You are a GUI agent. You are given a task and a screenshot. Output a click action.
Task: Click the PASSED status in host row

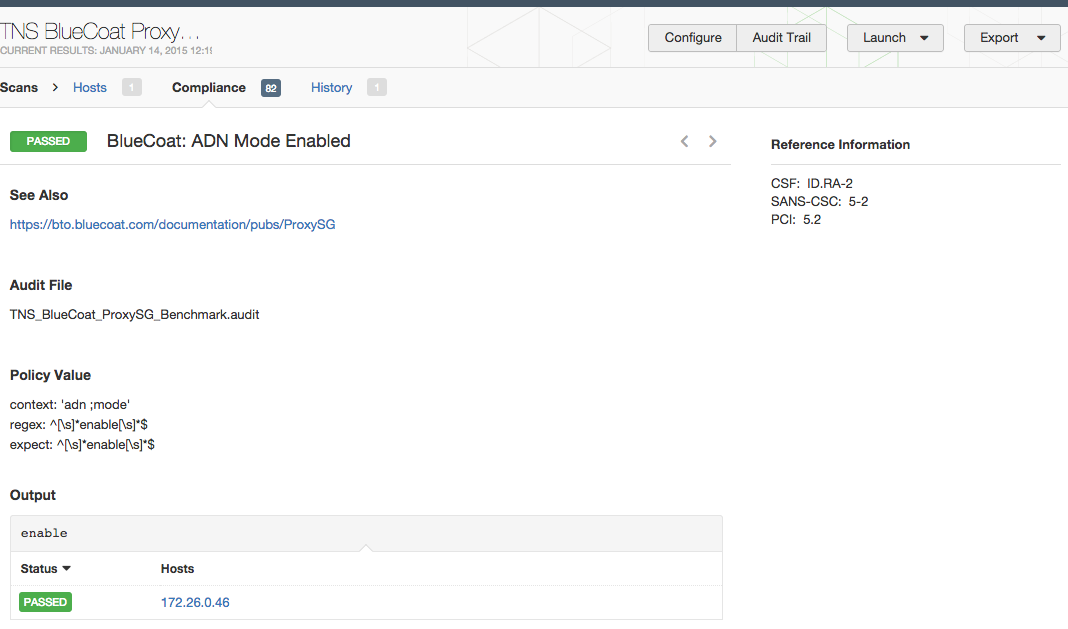(x=45, y=602)
